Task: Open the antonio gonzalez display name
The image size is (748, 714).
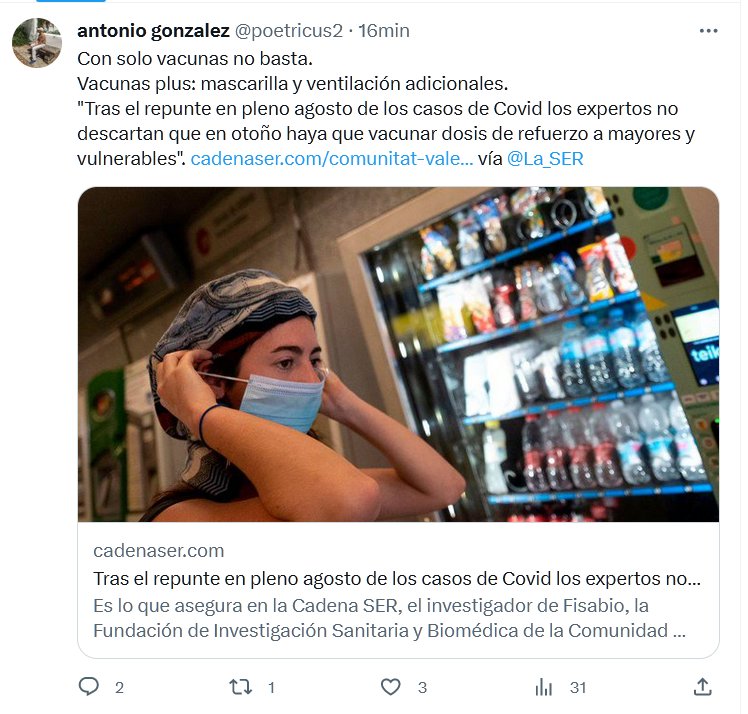Action: 153,31
